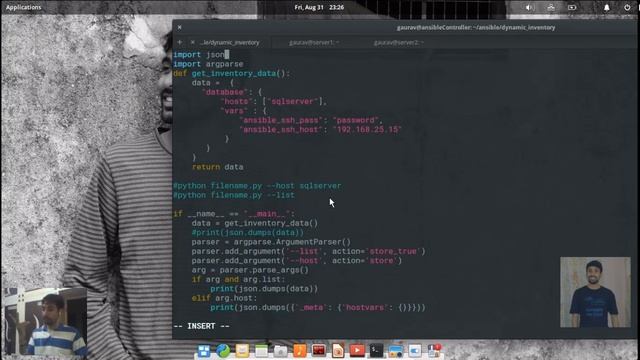The image size is (640, 360).
Task: Open the battery power indicator
Action: (x=572, y=7)
